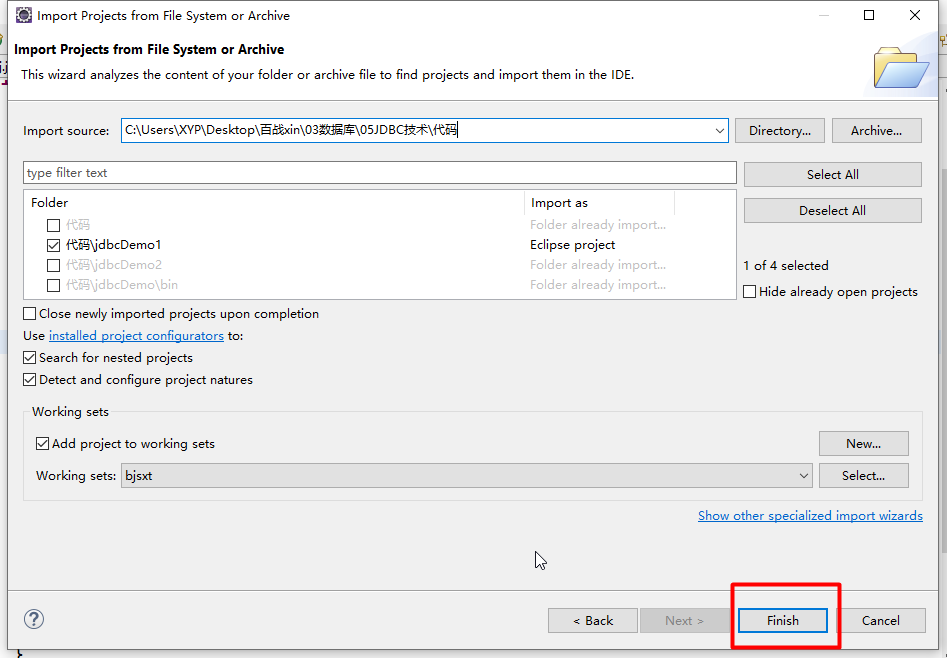Screen dimensions: 947x658
Task: Click the type filter text field
Action: pyautogui.click(x=380, y=173)
